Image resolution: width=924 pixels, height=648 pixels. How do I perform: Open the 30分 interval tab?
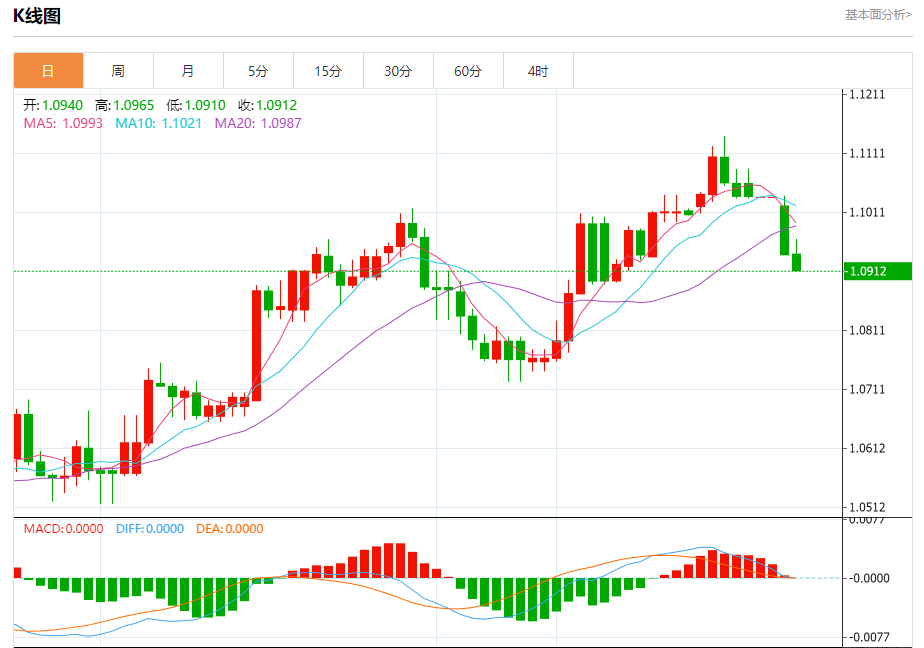tap(399, 71)
